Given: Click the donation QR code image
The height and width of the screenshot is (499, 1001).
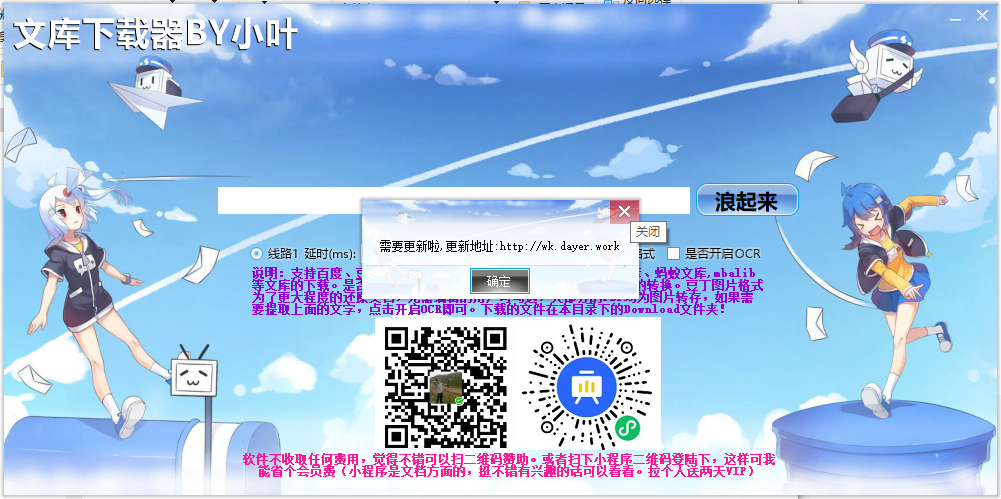Looking at the screenshot, I should (x=446, y=387).
